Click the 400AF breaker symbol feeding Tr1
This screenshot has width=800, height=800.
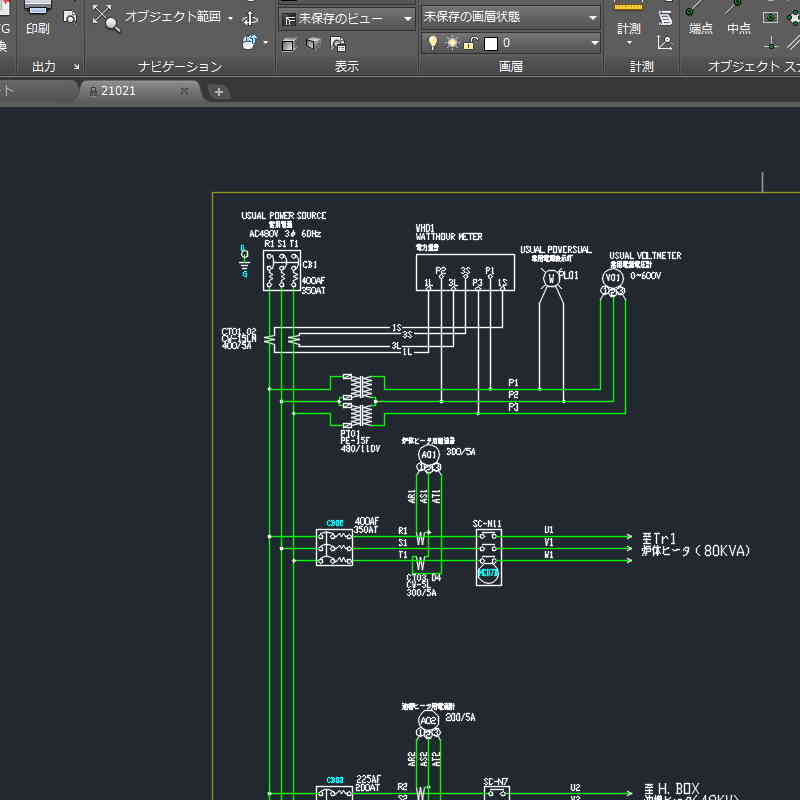point(334,547)
